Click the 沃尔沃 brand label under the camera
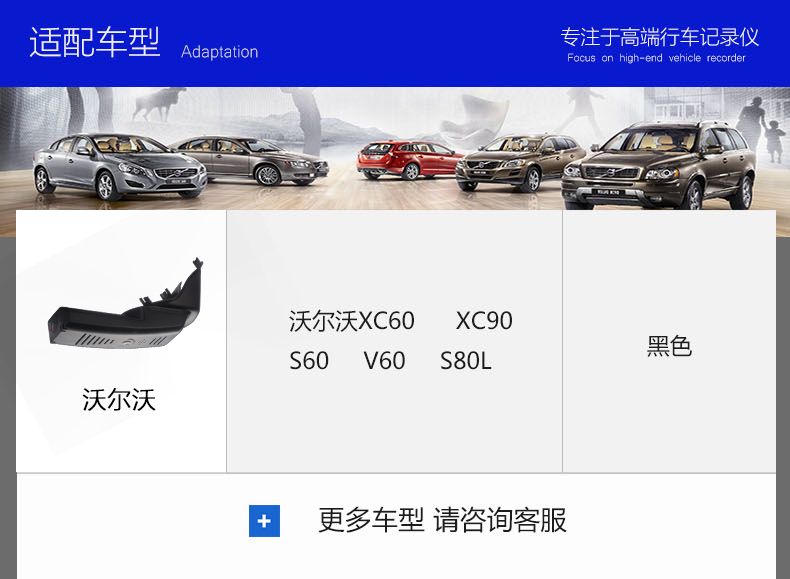 click(119, 400)
